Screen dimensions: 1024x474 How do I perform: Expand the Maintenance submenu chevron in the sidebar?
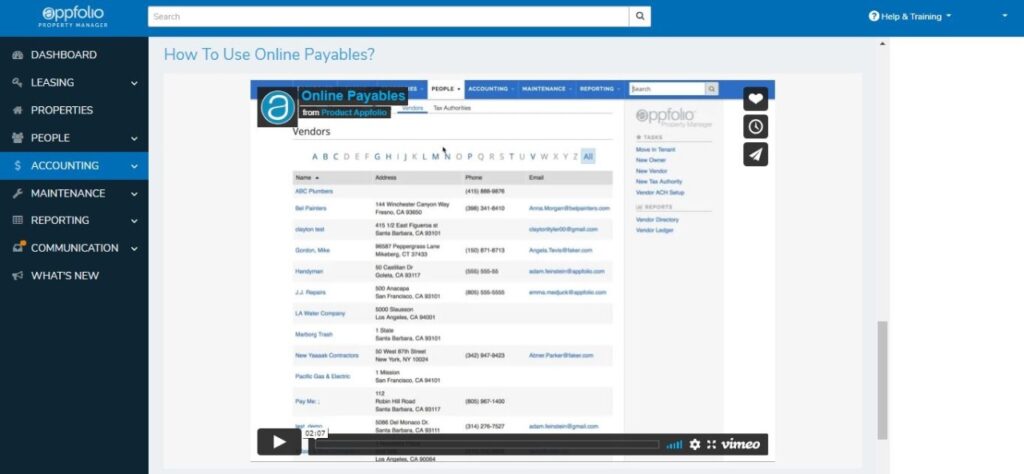click(x=134, y=194)
